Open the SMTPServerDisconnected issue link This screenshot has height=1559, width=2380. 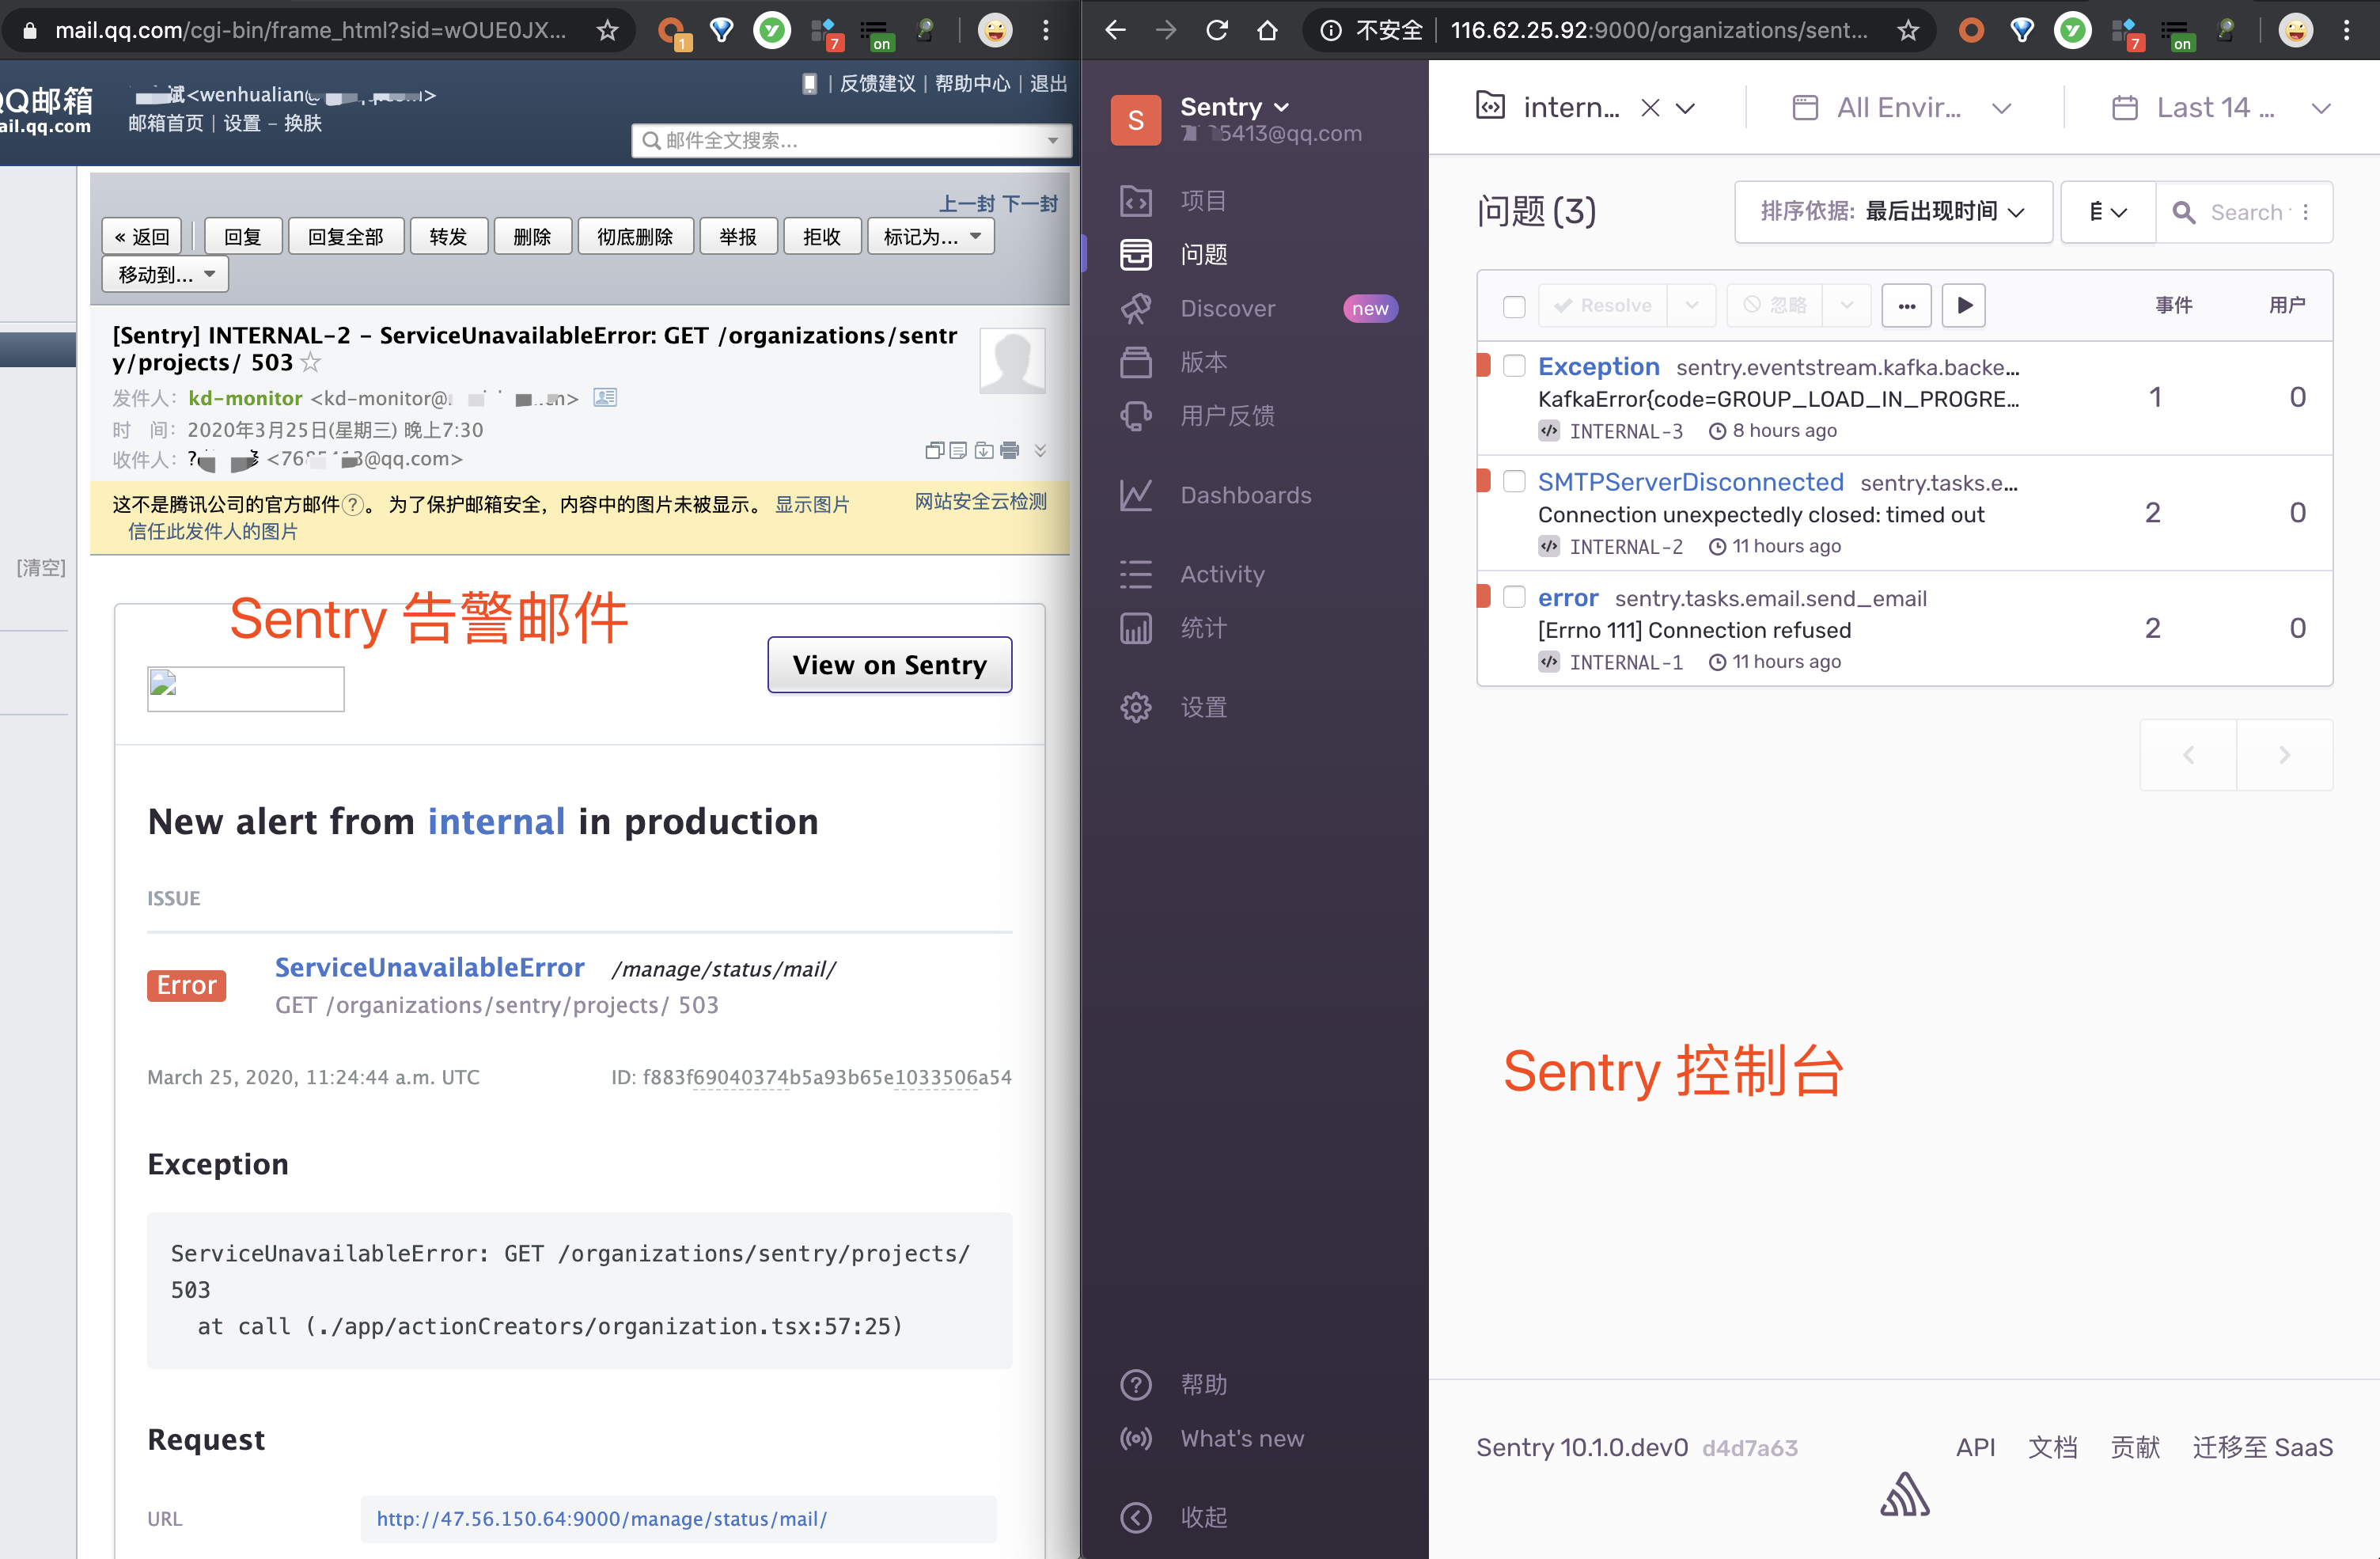coord(1690,482)
